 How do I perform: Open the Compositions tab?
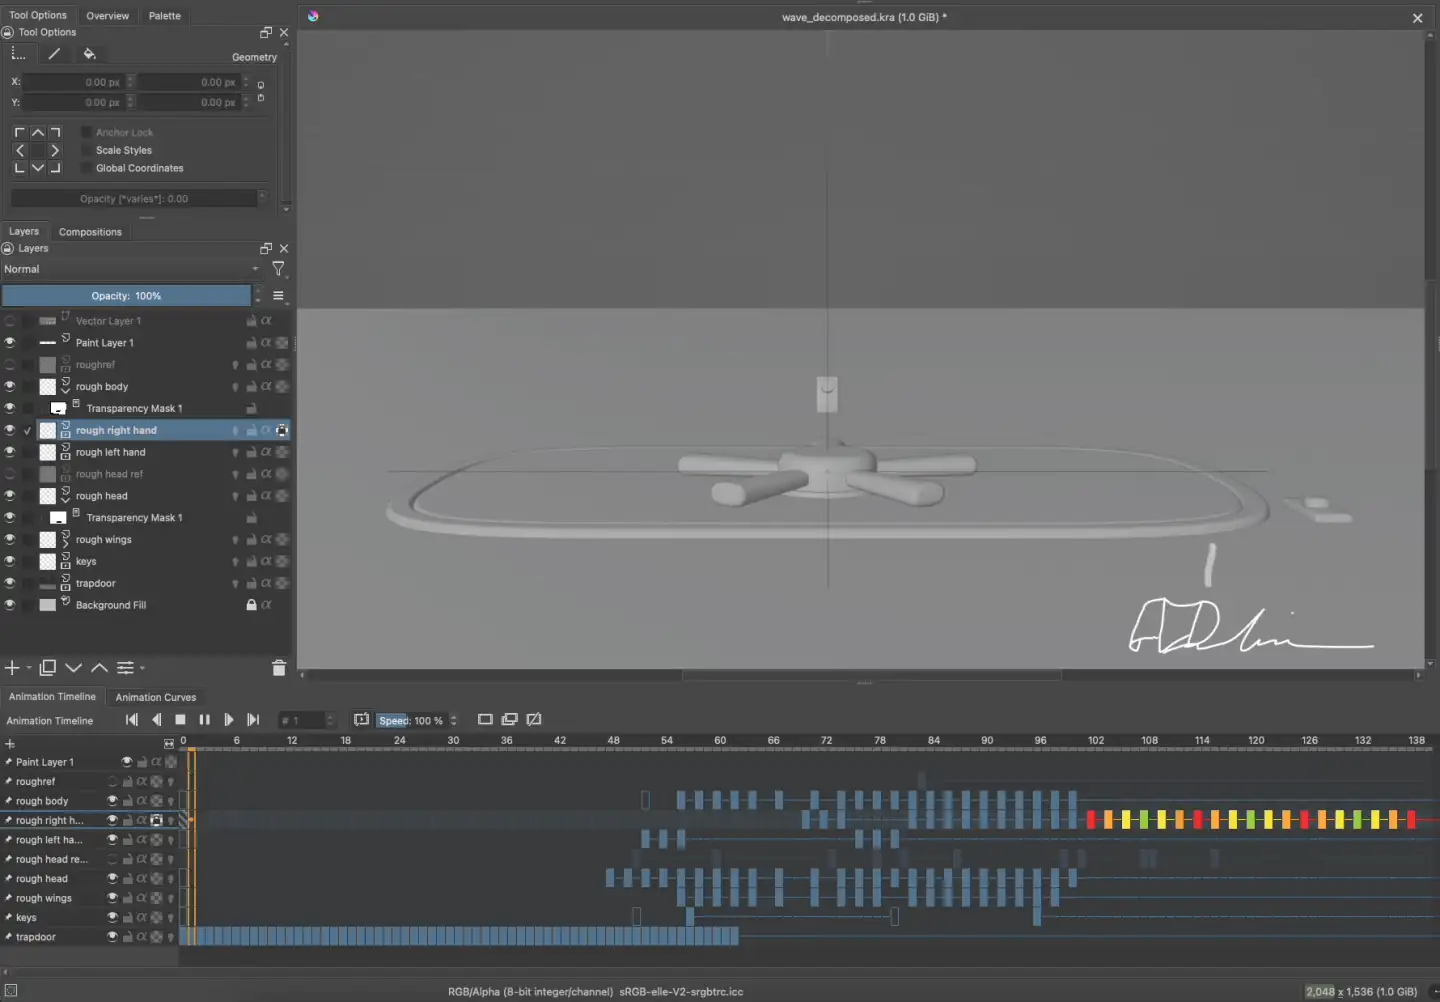point(90,232)
